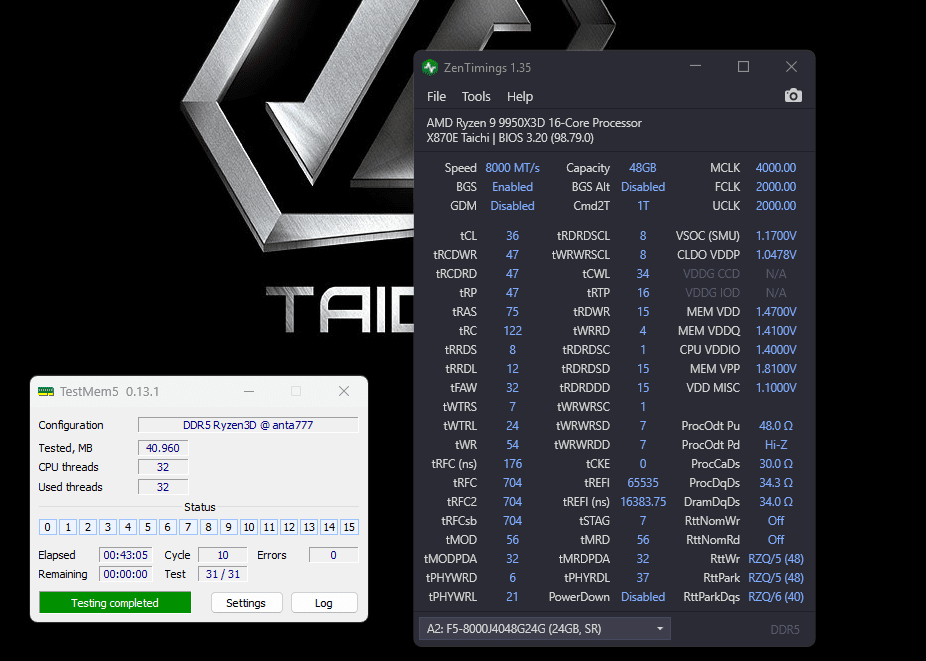Select thread status box 7 in TestMem5
Viewport: 926px width, 661px height.
[x=188, y=527]
